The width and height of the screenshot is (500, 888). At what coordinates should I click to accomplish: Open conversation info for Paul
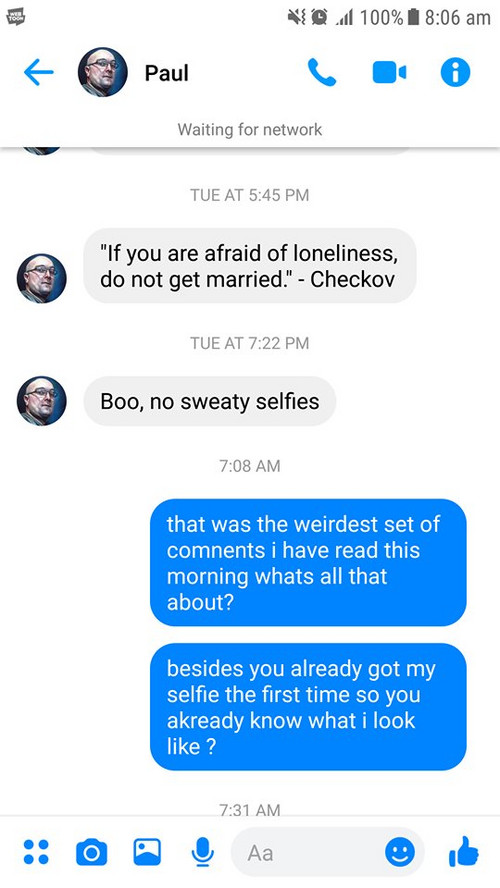[455, 72]
